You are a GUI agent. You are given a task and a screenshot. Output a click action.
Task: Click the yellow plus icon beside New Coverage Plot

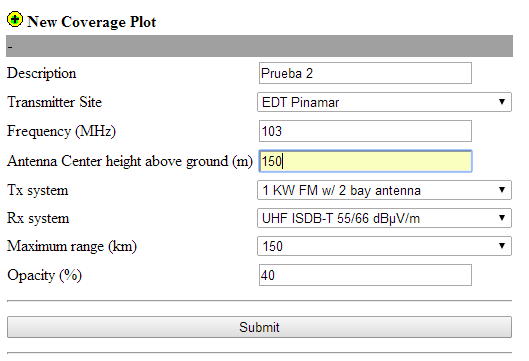15,19
